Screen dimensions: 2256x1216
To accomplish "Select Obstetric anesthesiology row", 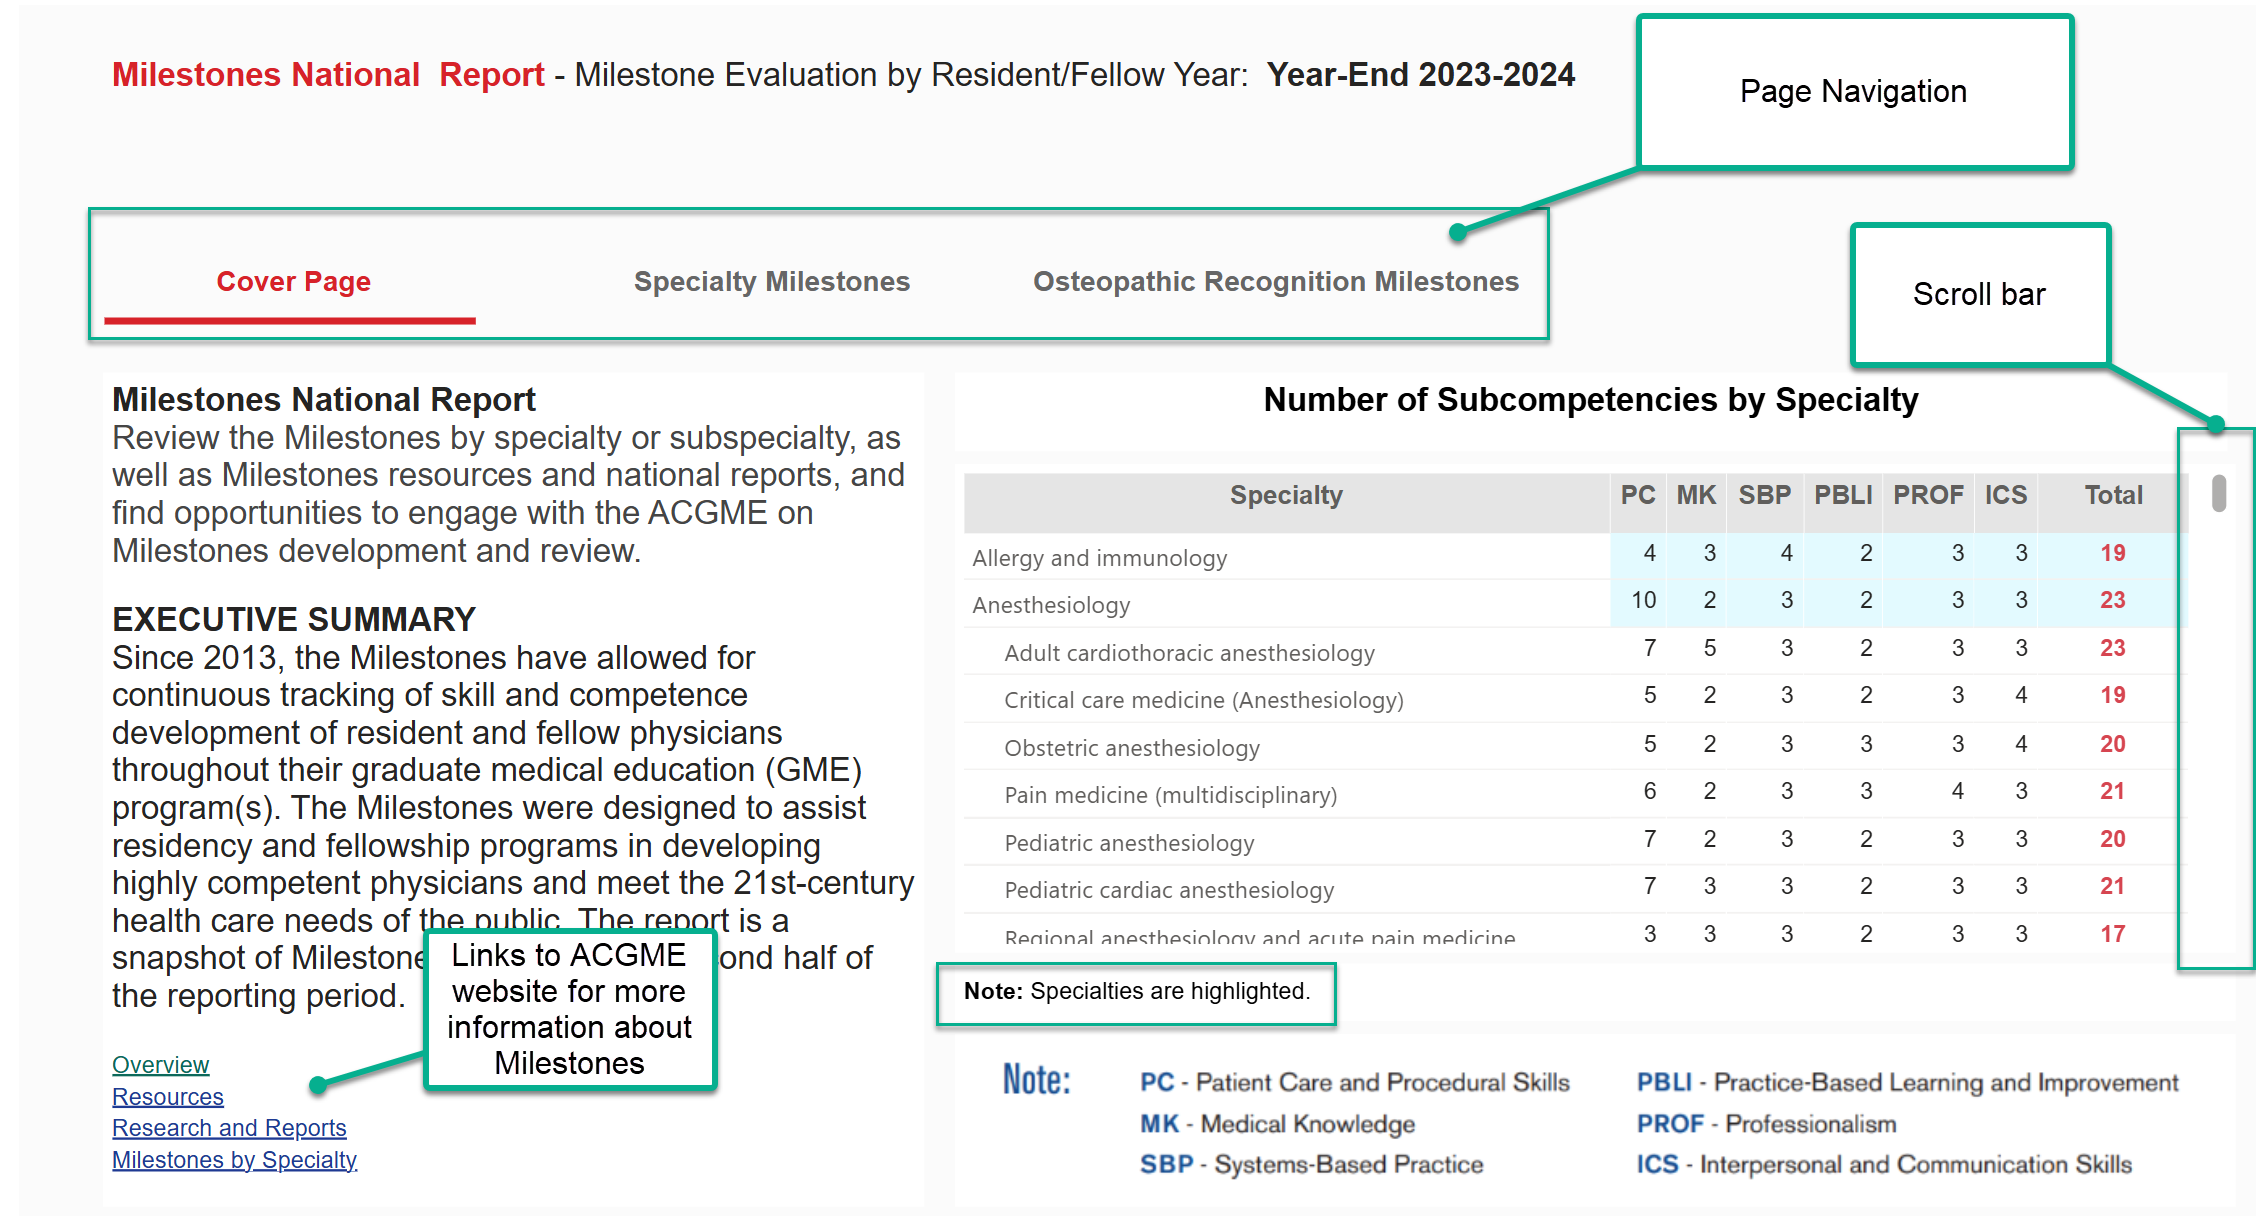I will click(x=1575, y=746).
